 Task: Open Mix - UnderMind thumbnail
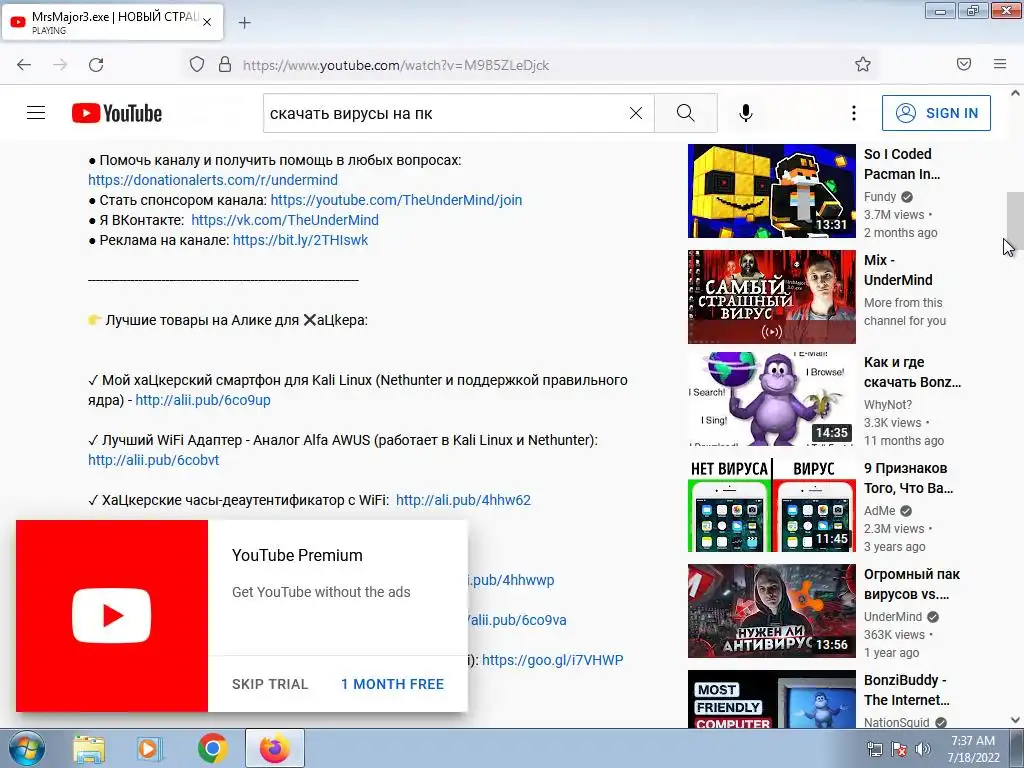772,296
